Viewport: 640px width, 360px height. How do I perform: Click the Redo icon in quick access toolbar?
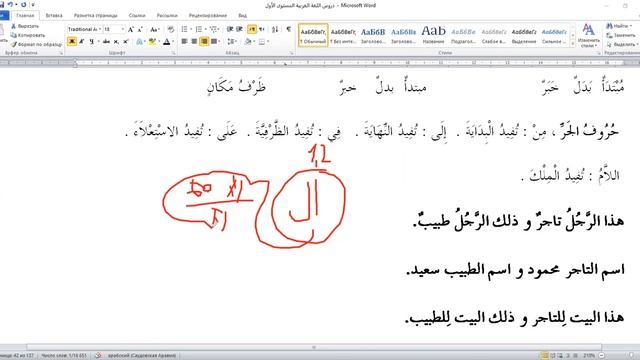point(23,4)
